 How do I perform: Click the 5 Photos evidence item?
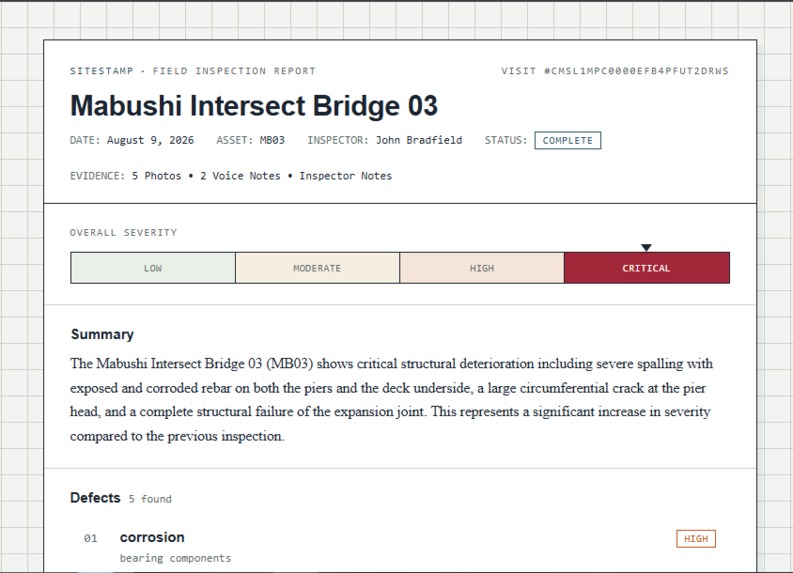(x=157, y=176)
